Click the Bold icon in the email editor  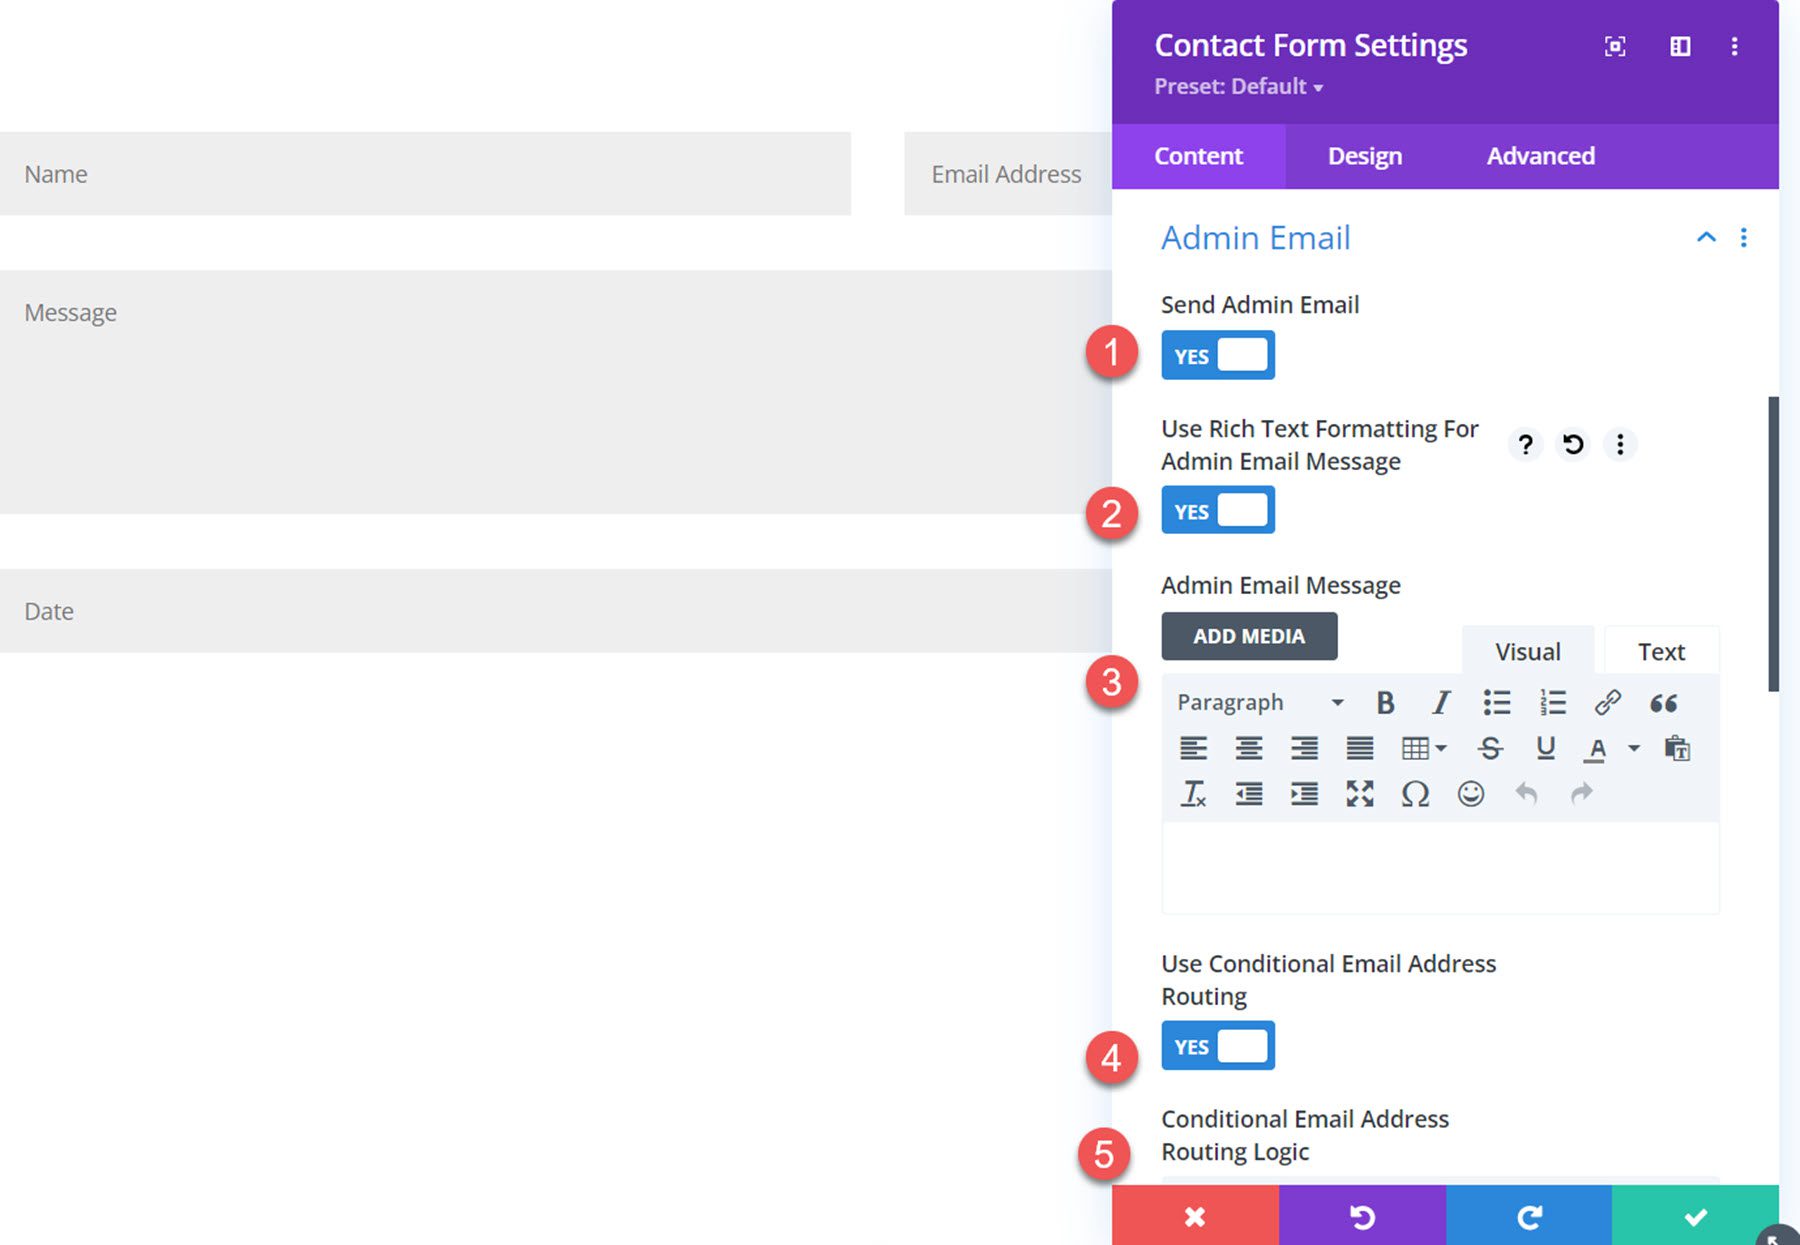pyautogui.click(x=1385, y=702)
